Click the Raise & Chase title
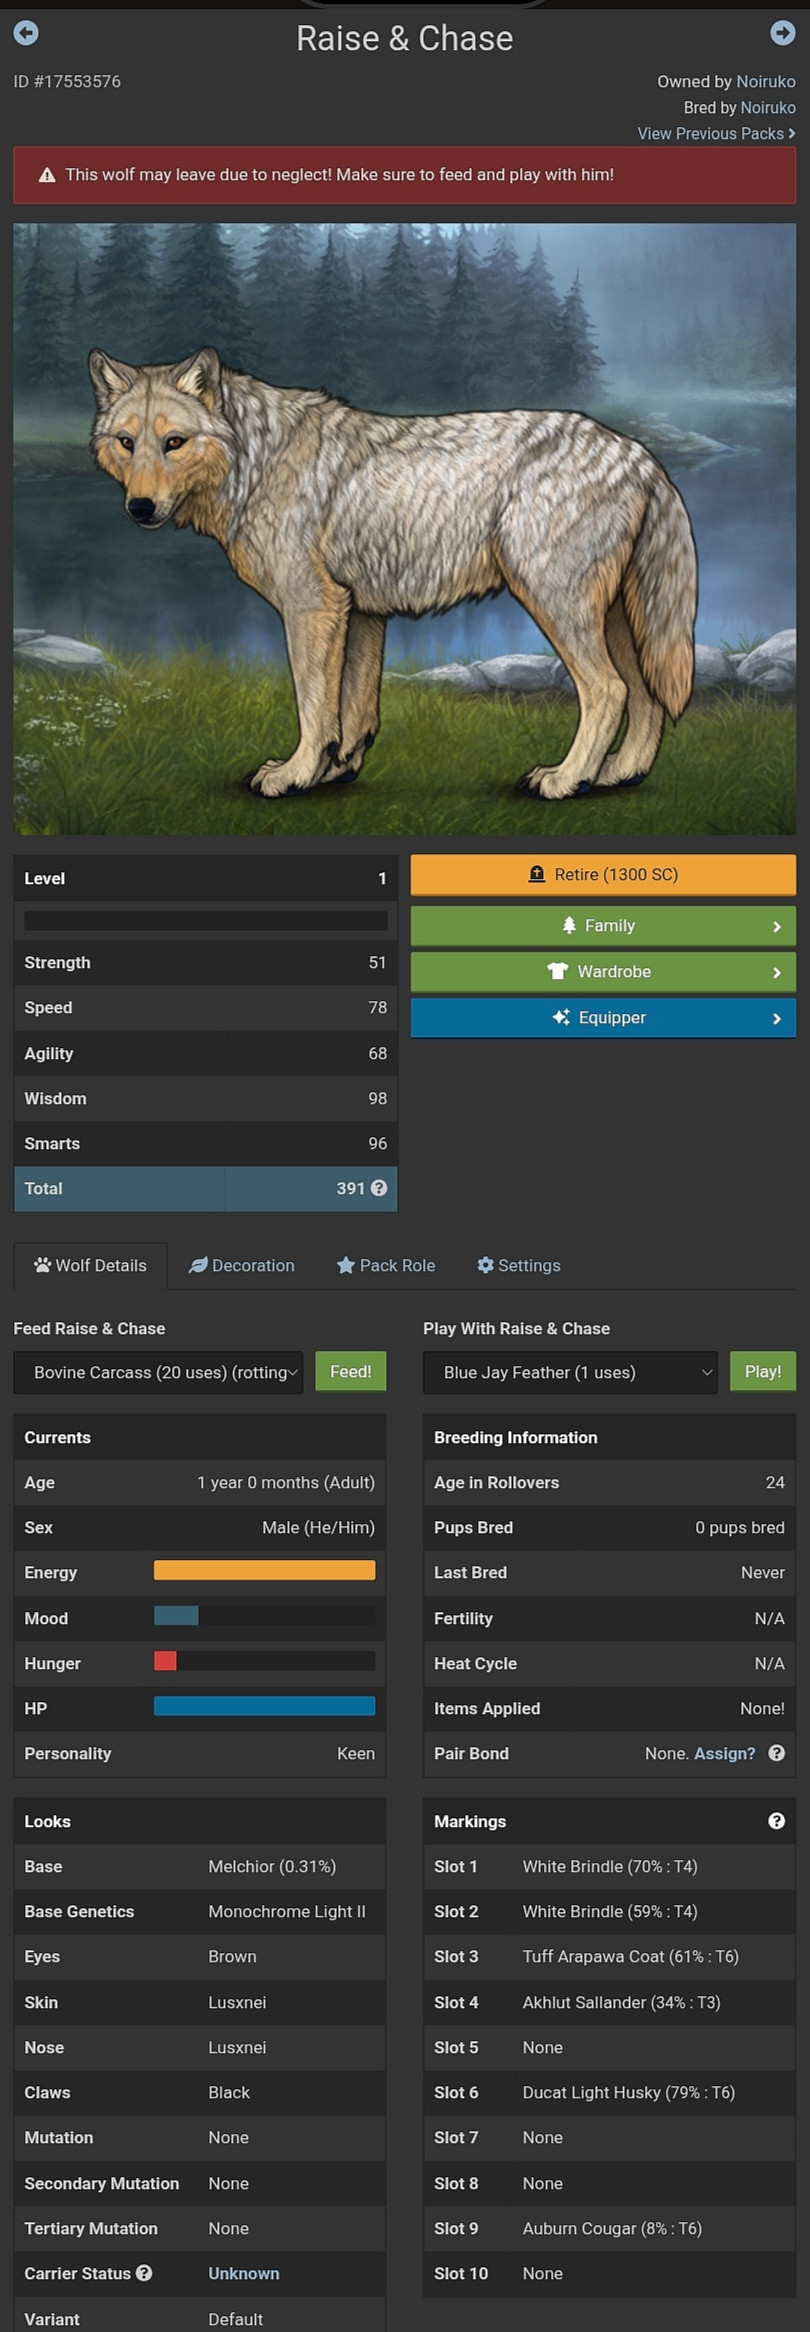 [405, 38]
